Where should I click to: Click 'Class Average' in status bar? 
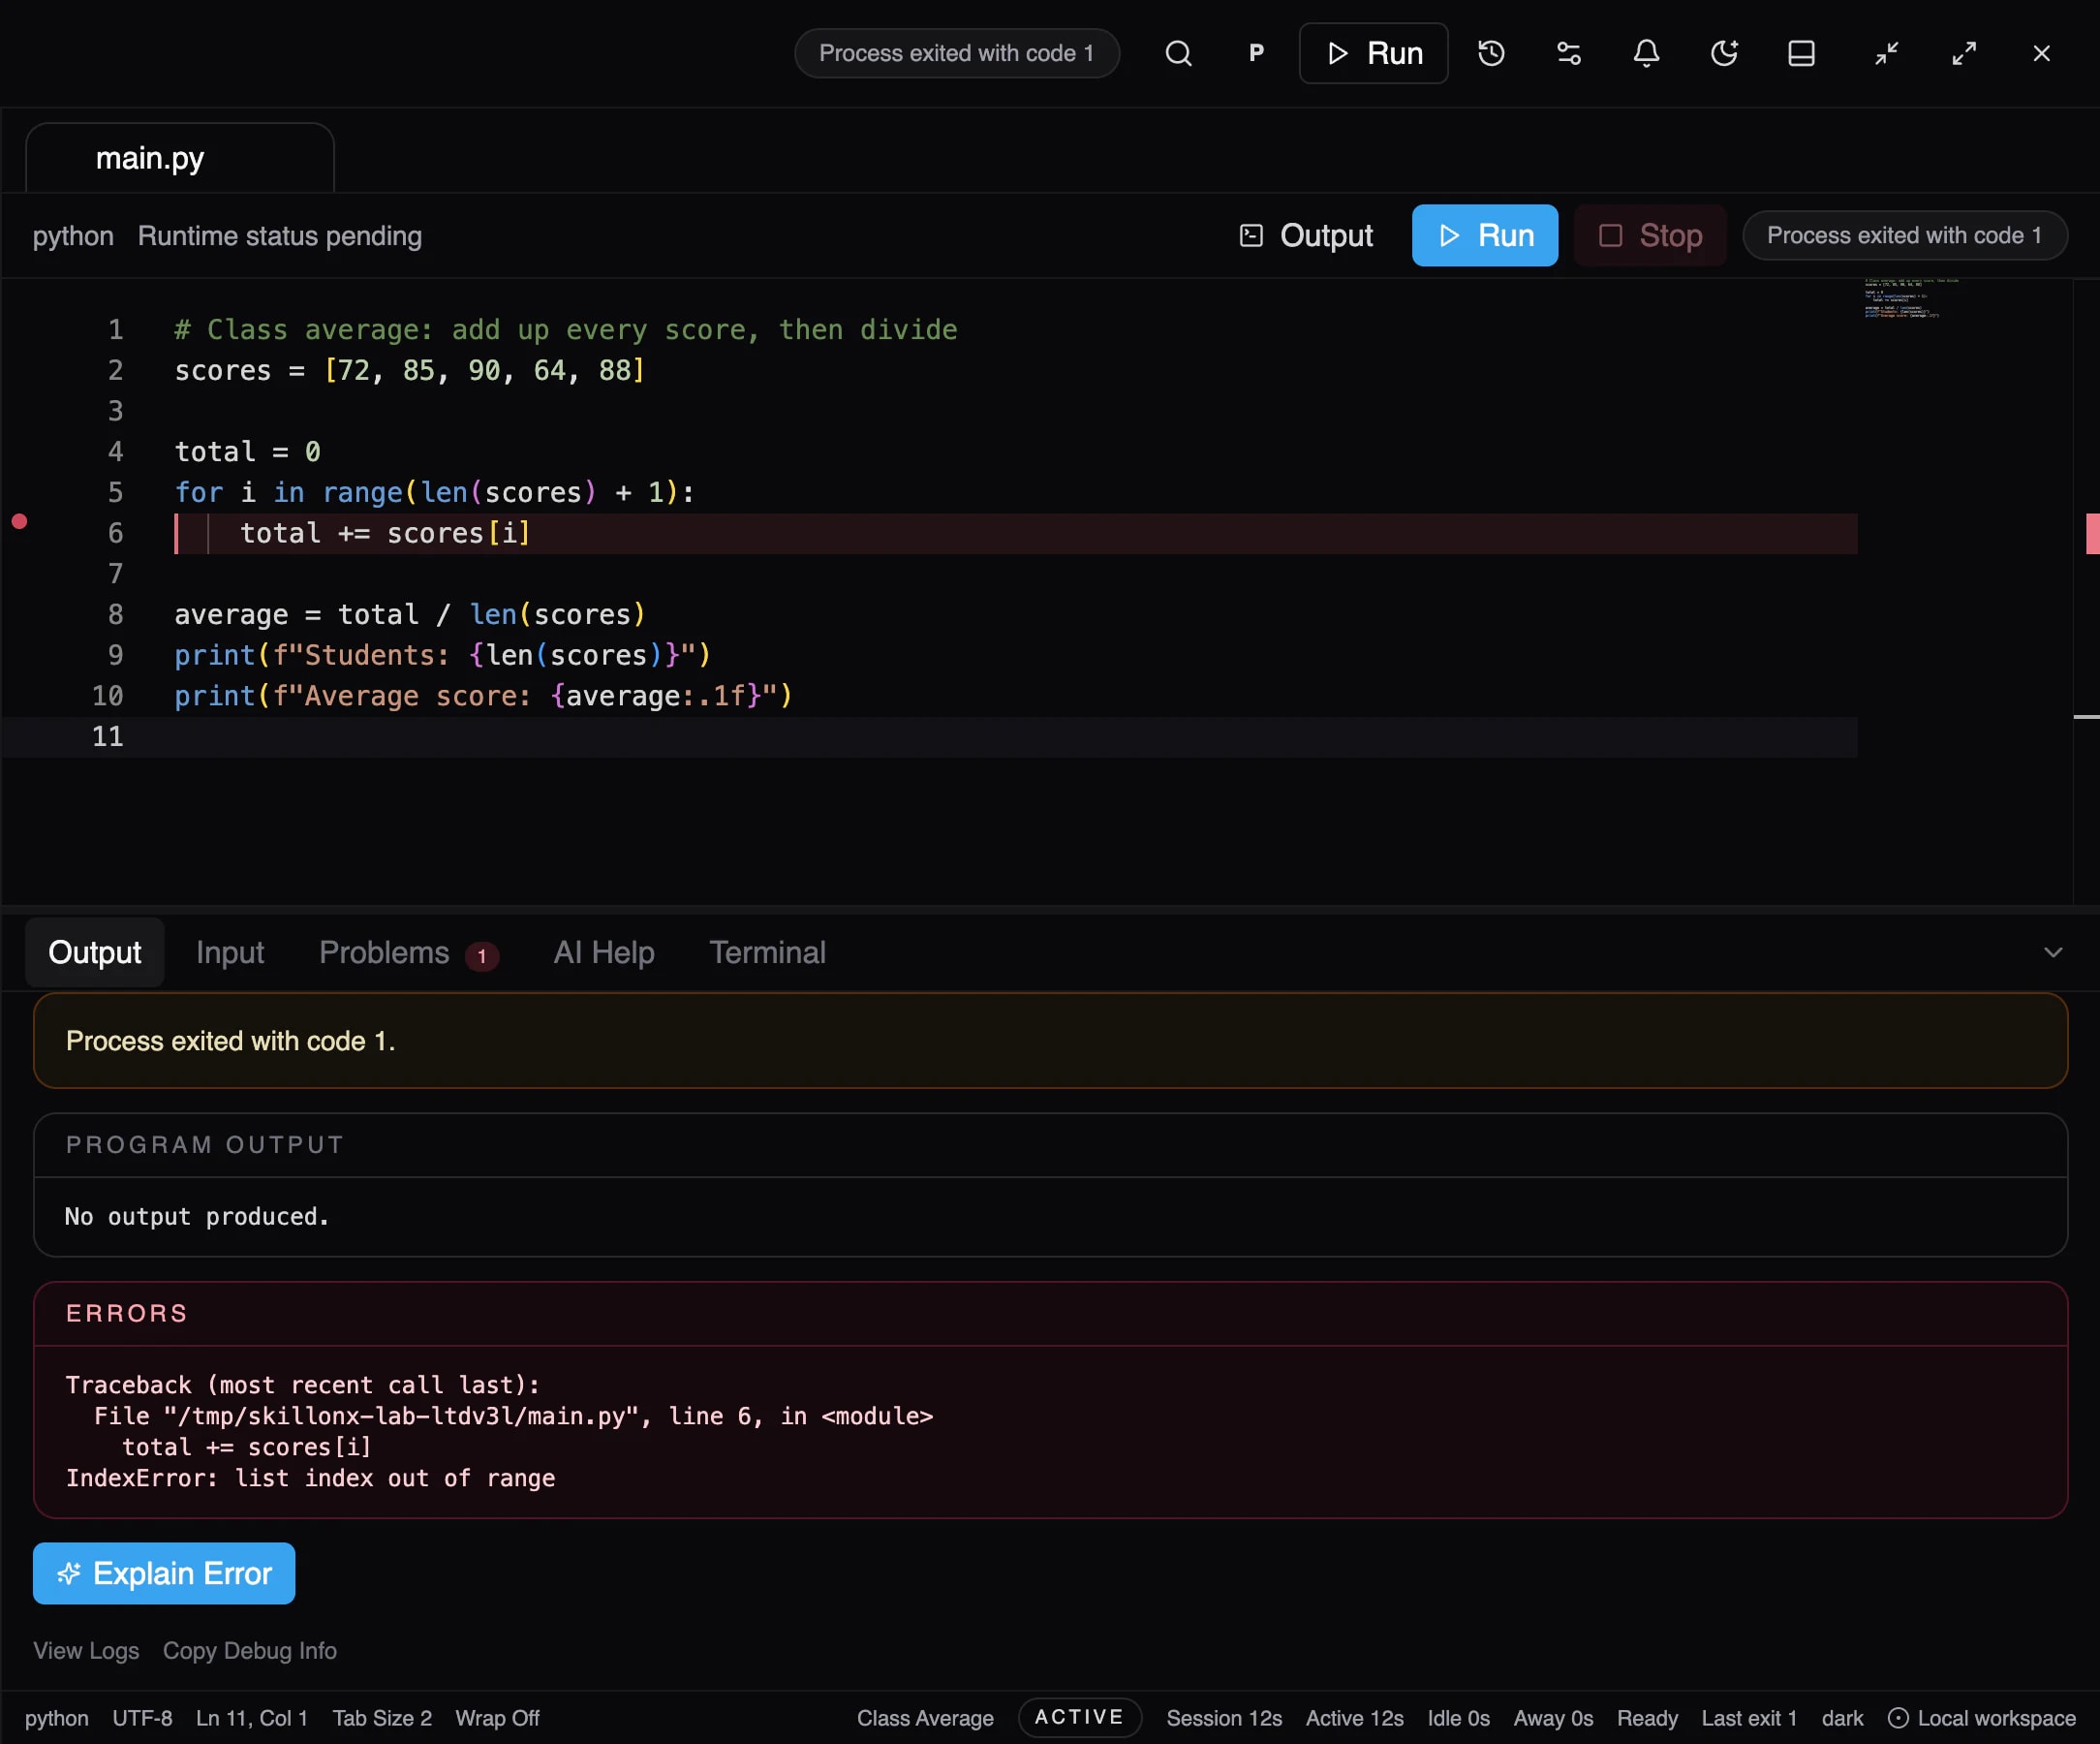coord(925,1718)
